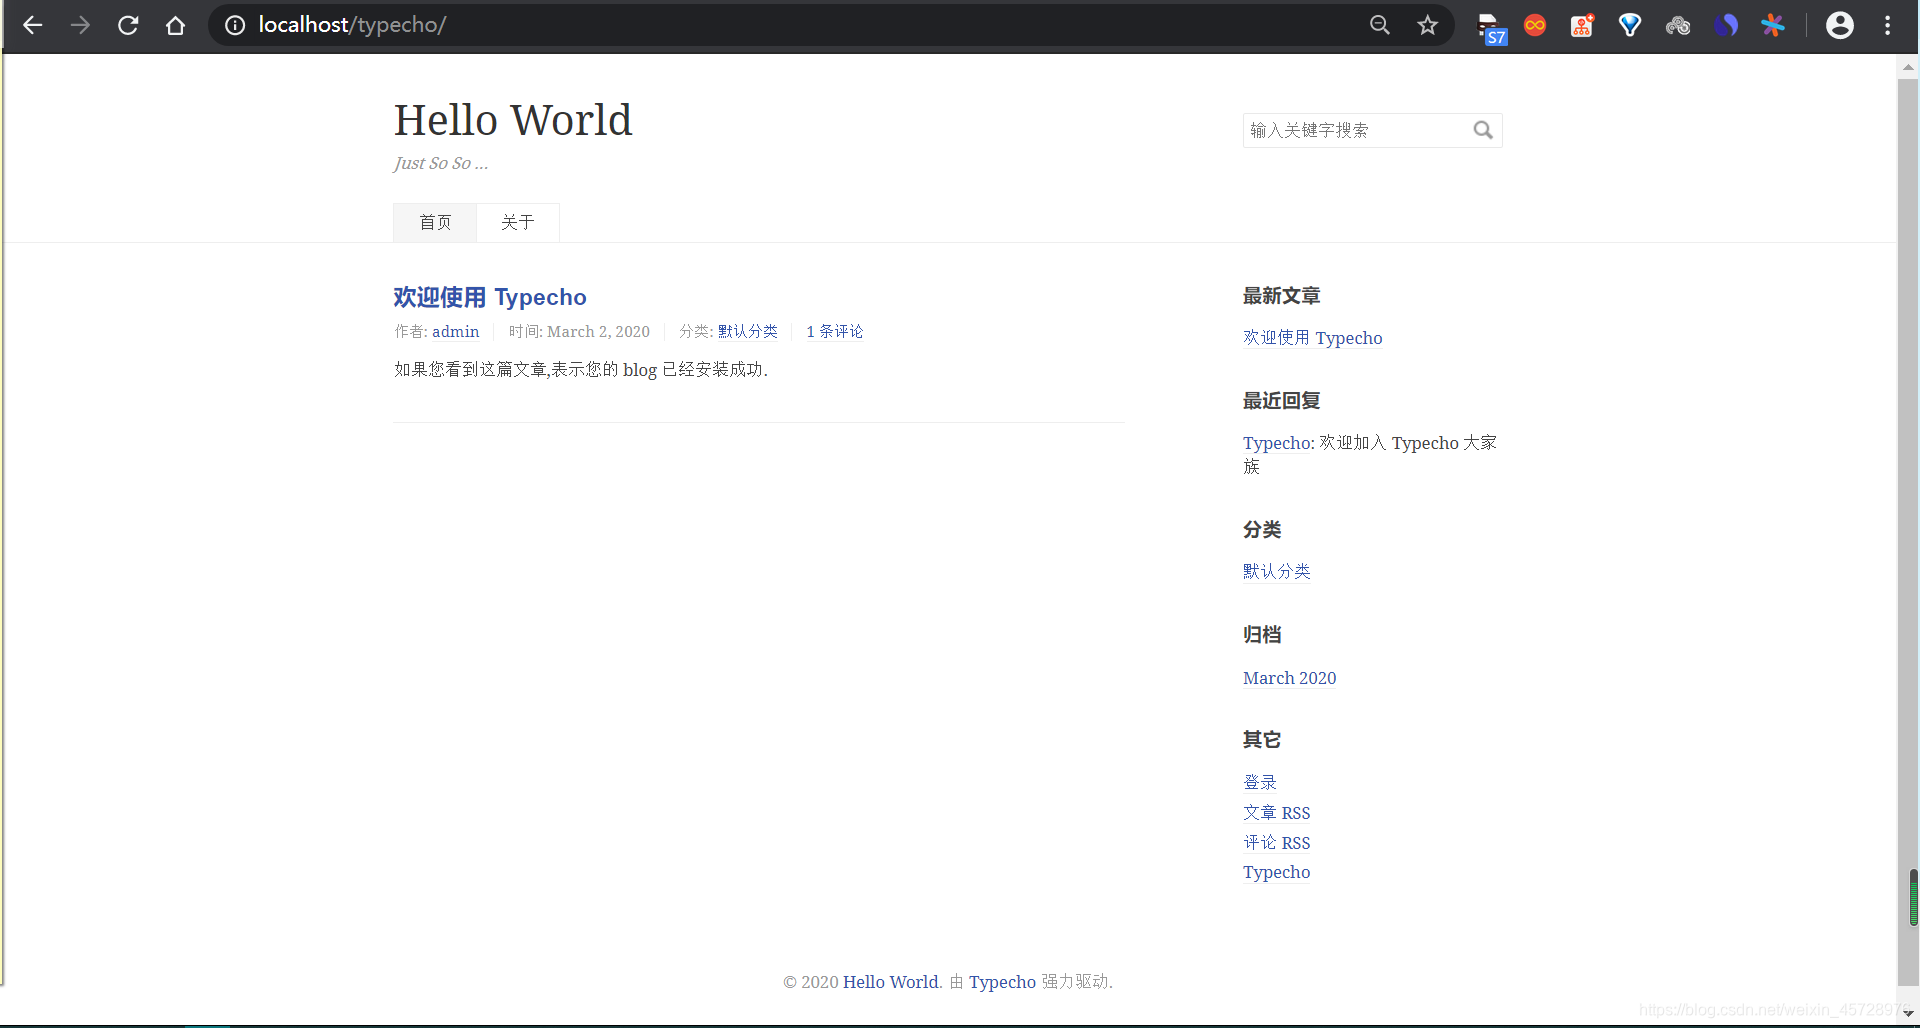Screen dimensions: 1920x1028
Task: View site information icon in address bar
Action: 235,25
